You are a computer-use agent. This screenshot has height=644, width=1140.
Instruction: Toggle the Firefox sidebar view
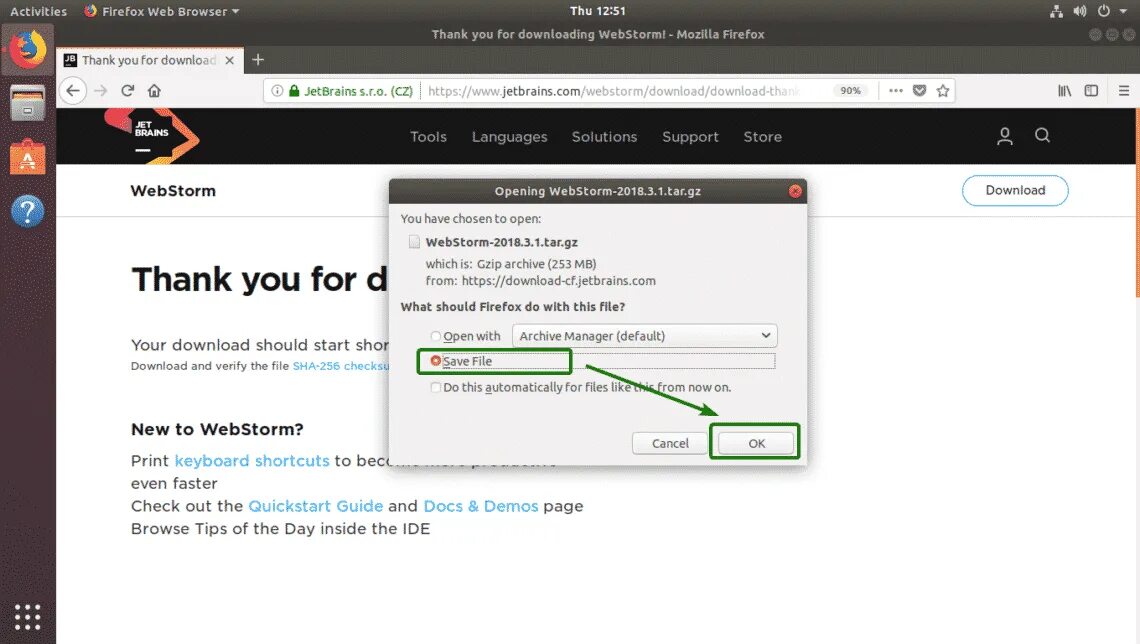pos(1091,91)
